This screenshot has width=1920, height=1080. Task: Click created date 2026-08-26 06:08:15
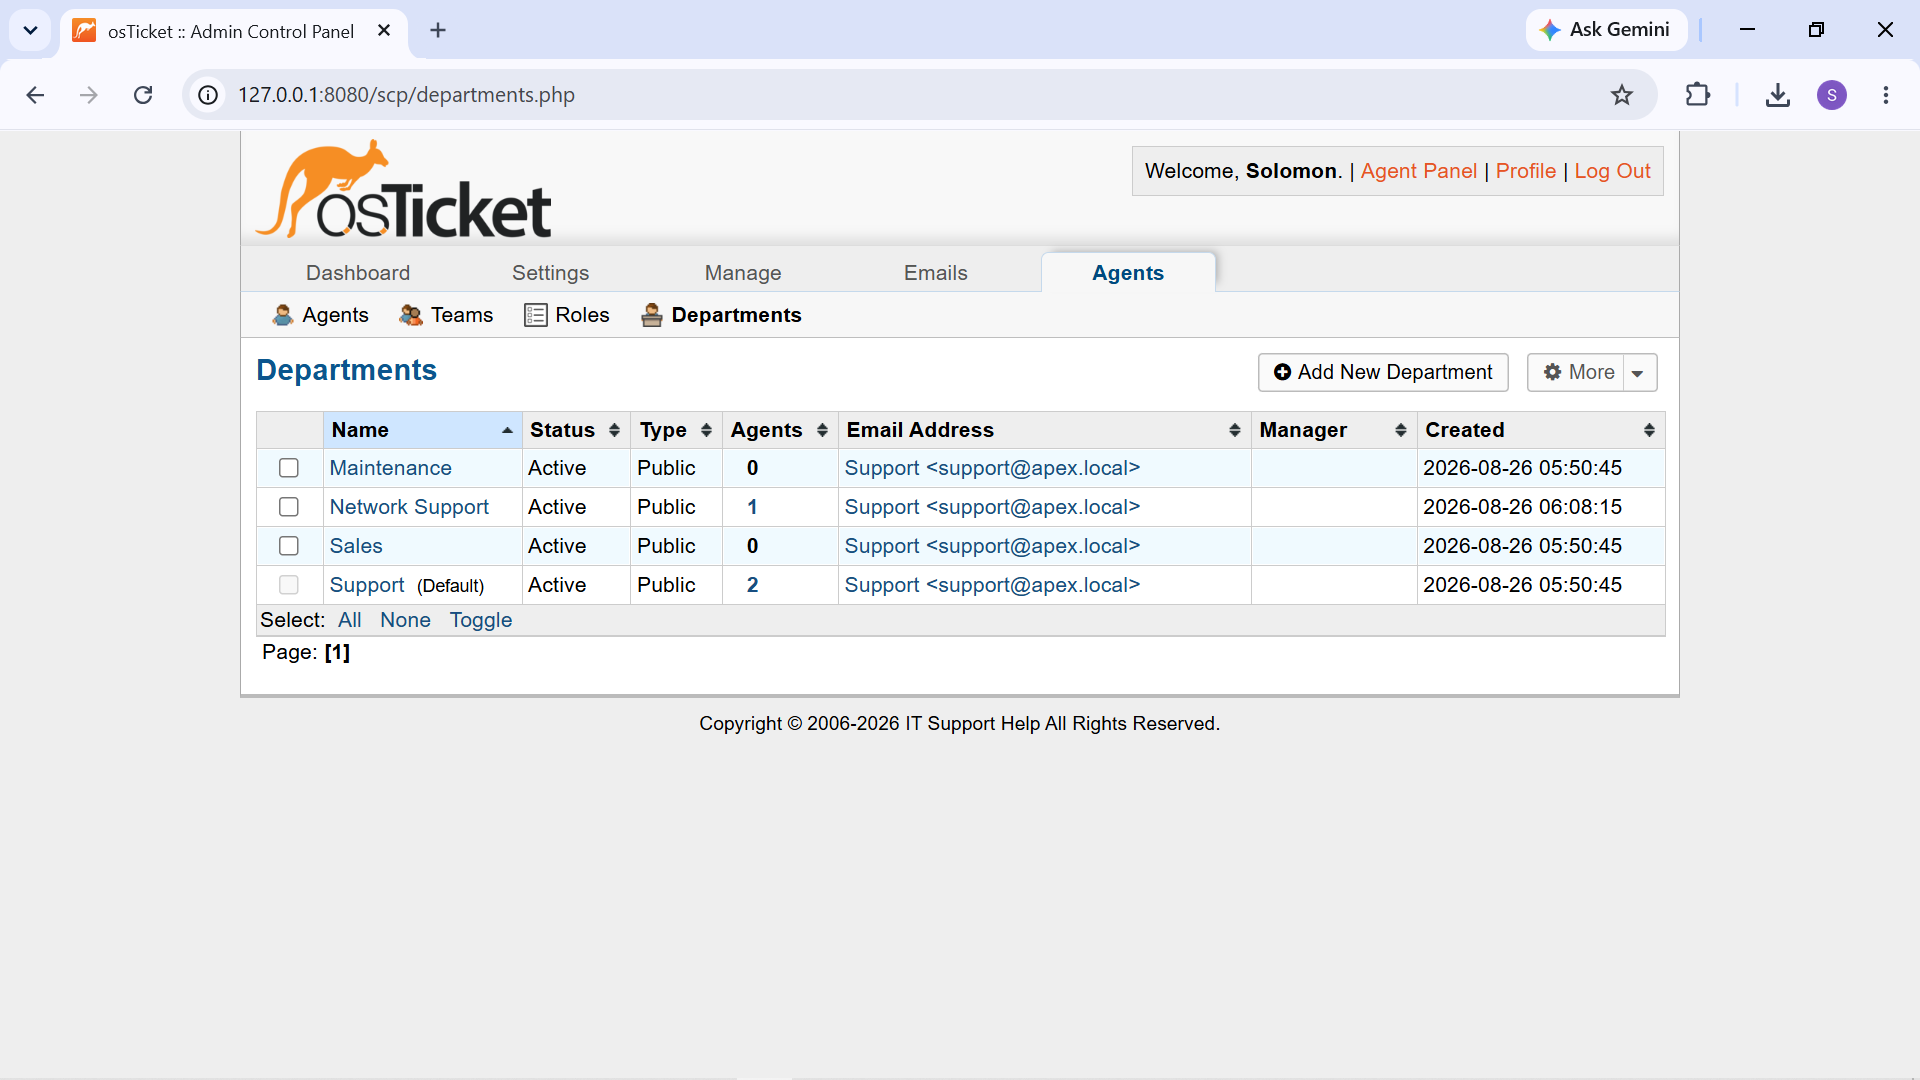[x=1522, y=507]
